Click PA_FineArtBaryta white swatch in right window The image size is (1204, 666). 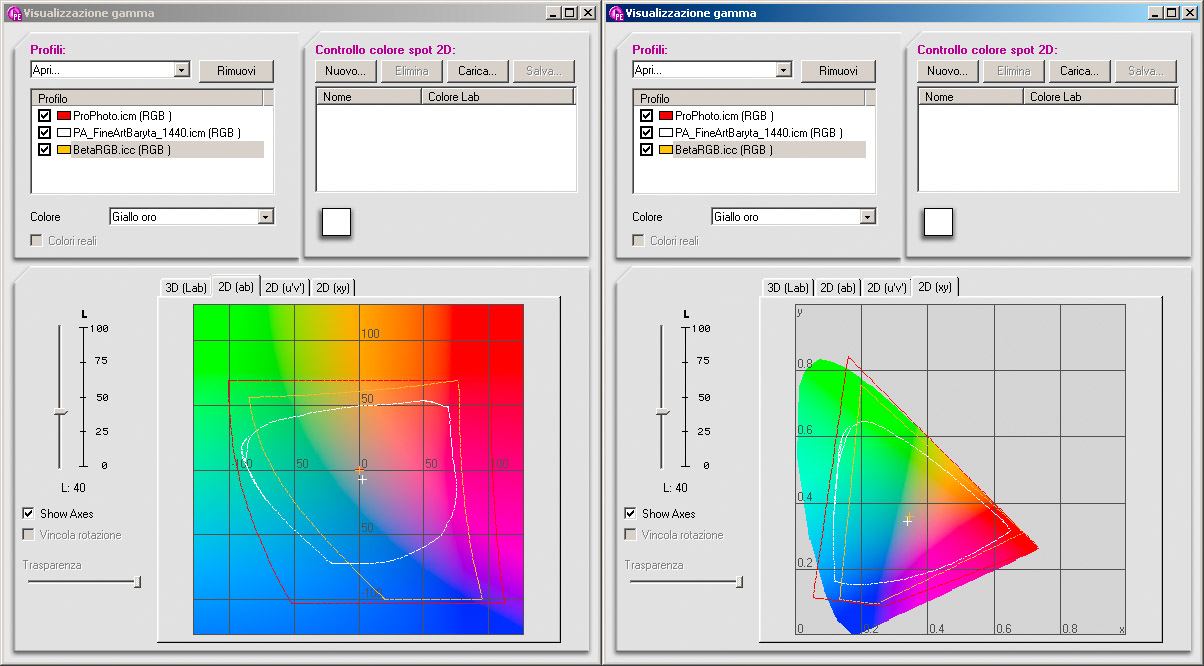click(666, 133)
